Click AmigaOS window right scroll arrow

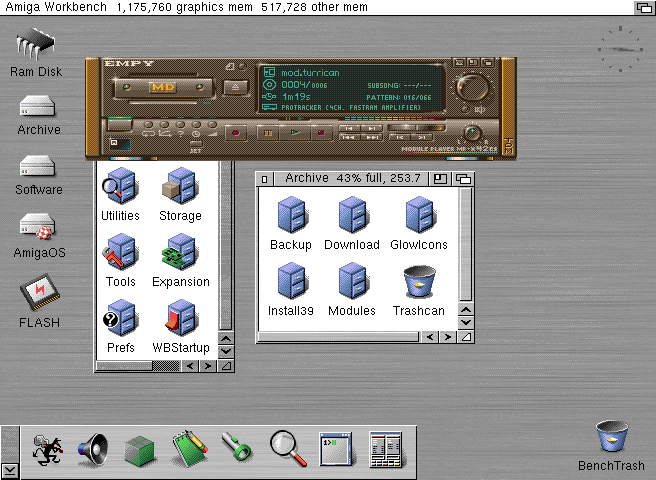208,366
